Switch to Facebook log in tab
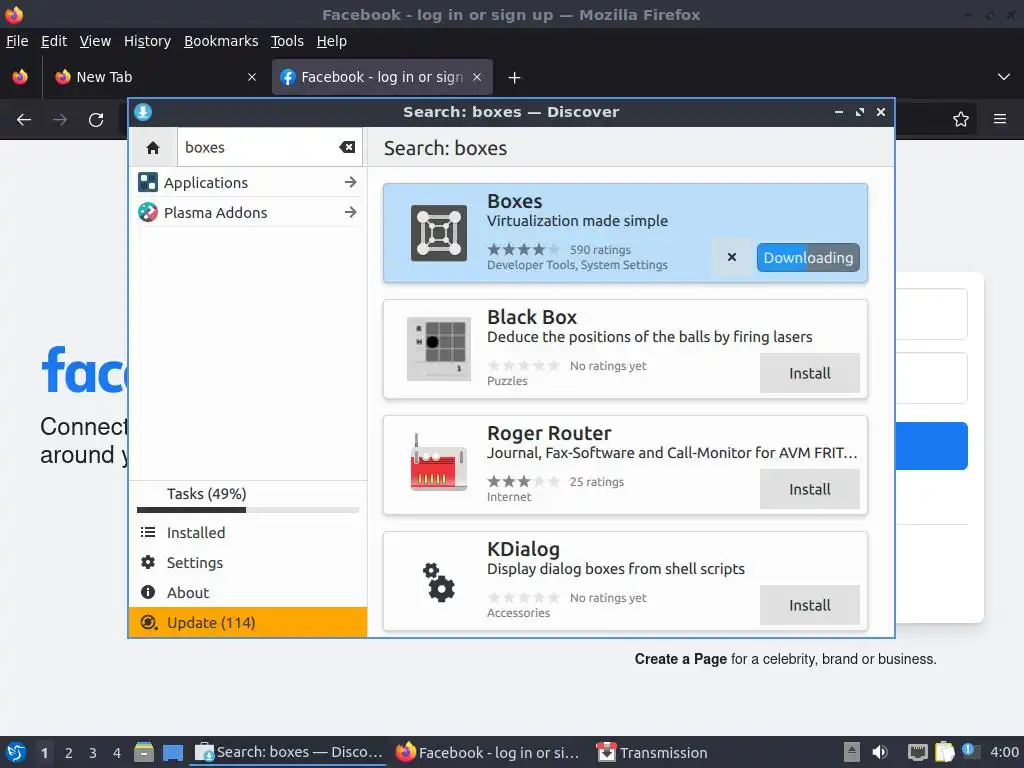This screenshot has width=1024, height=768. pos(382,77)
